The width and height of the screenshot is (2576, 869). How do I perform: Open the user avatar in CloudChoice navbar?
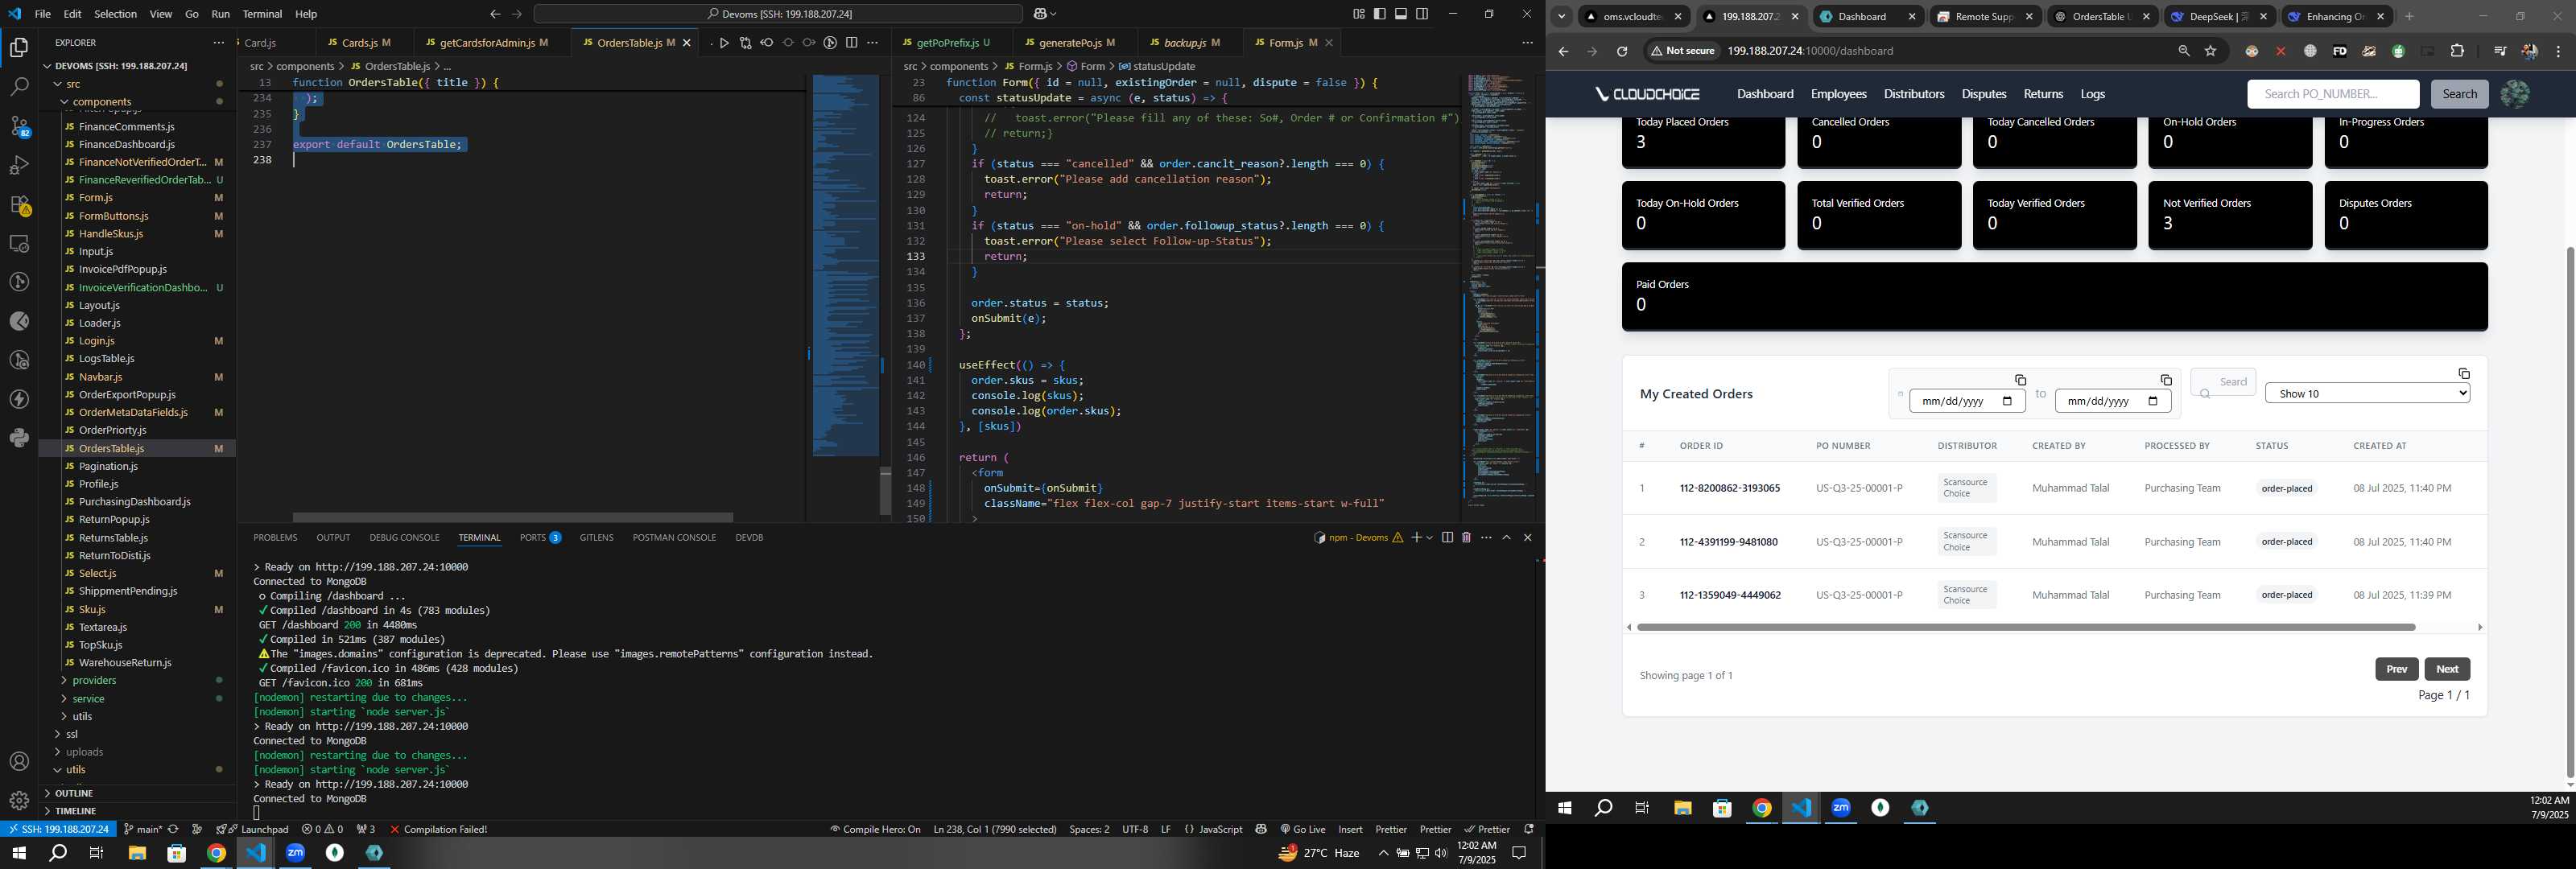point(2514,94)
